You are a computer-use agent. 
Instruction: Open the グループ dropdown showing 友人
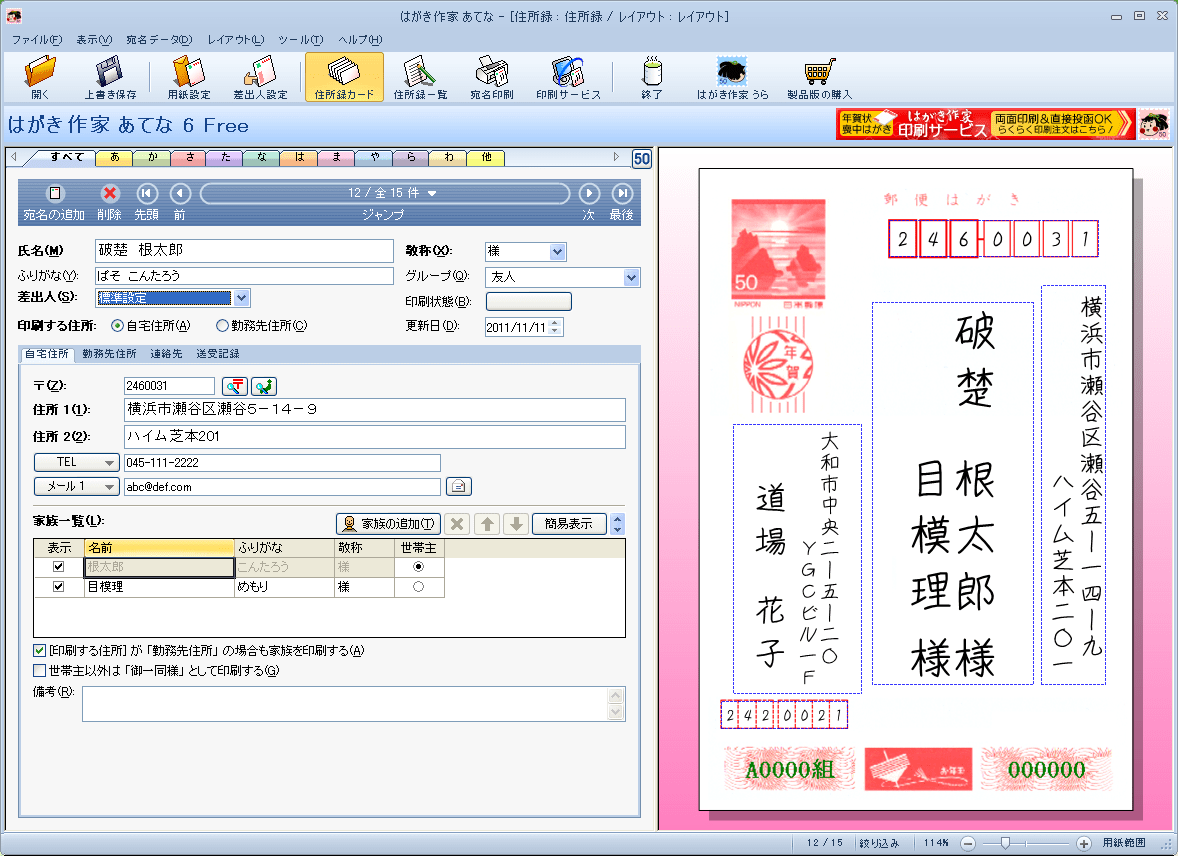pyautogui.click(x=631, y=277)
